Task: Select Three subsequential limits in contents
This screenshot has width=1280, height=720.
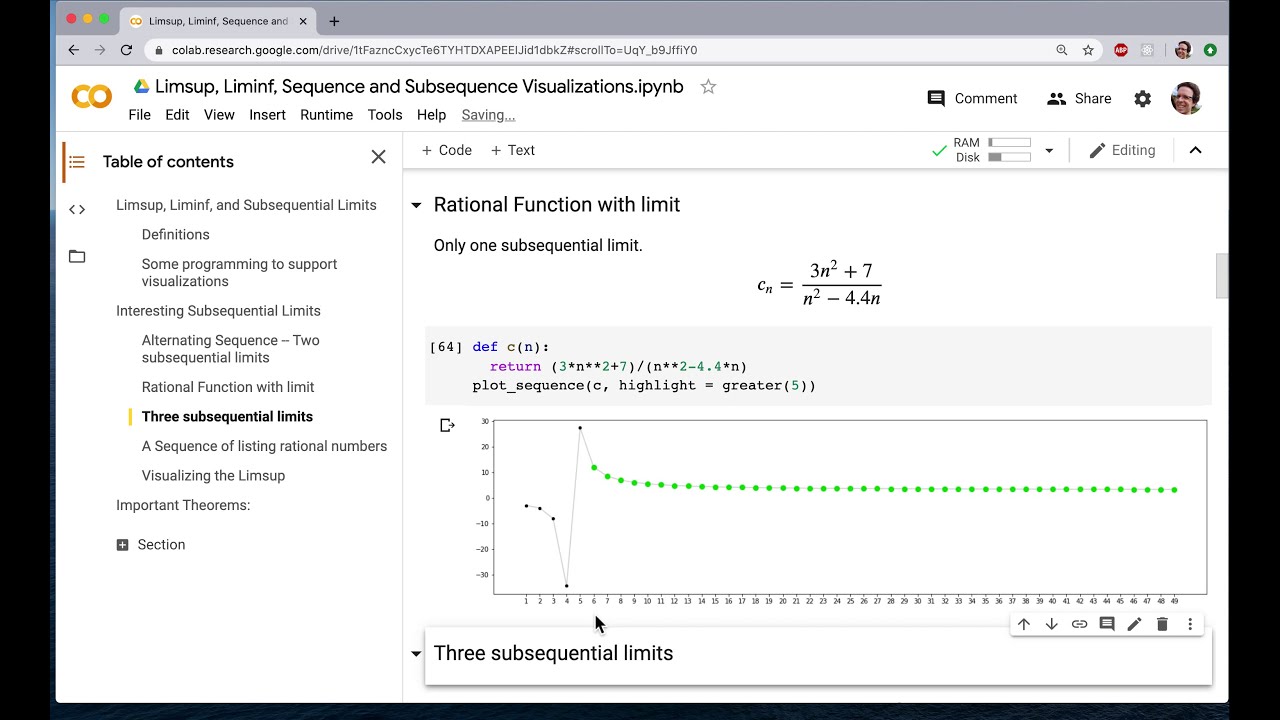Action: point(227,417)
